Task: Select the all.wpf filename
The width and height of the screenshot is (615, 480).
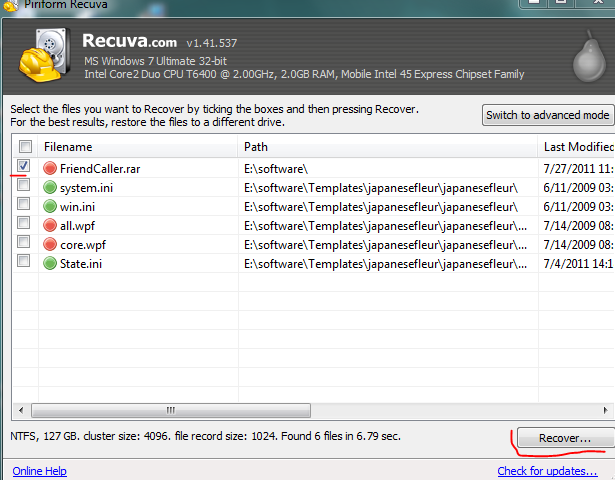Action: pyautogui.click(x=77, y=226)
